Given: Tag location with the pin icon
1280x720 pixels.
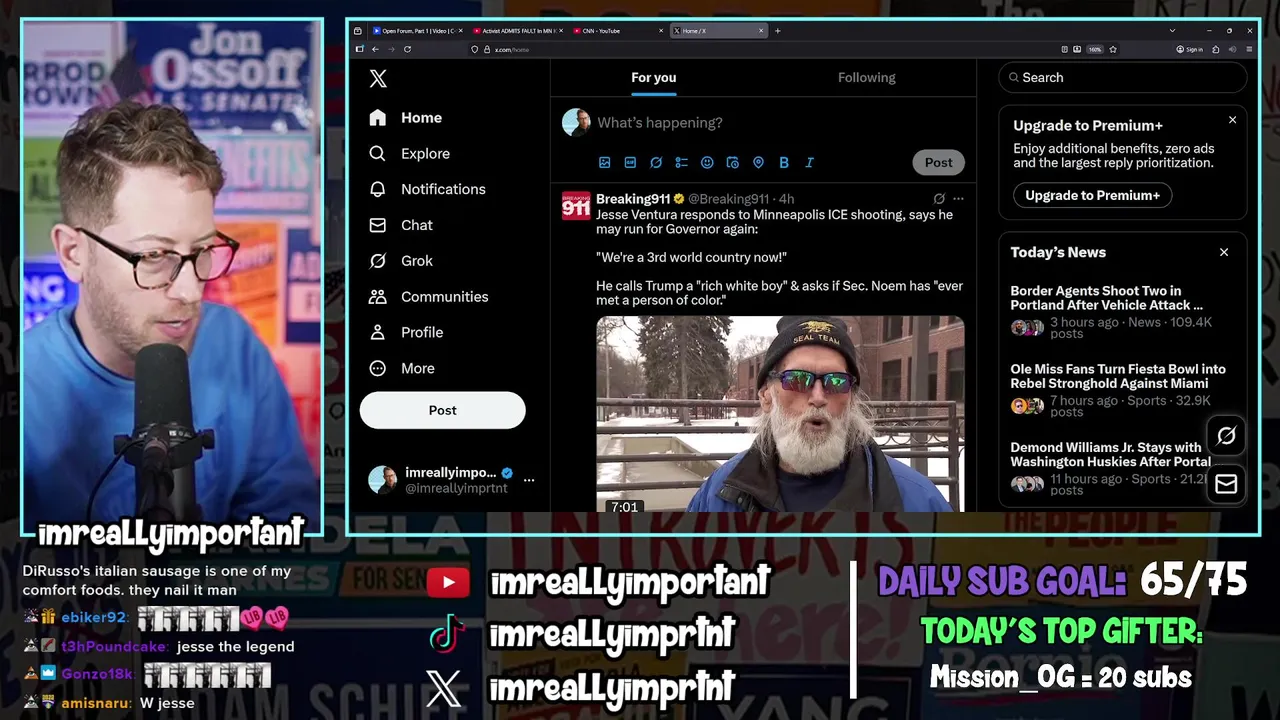Looking at the screenshot, I should (758, 162).
